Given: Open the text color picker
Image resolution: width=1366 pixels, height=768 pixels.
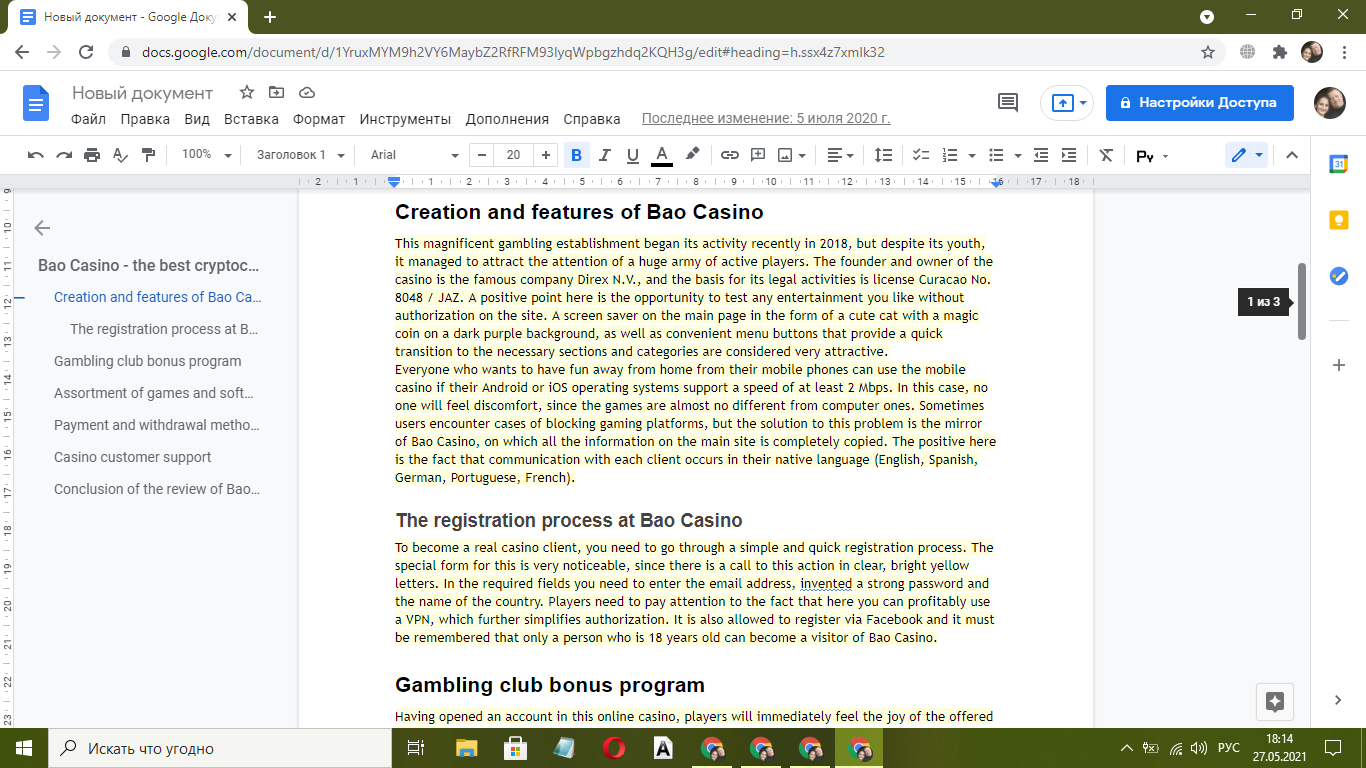Looking at the screenshot, I should coord(661,155).
